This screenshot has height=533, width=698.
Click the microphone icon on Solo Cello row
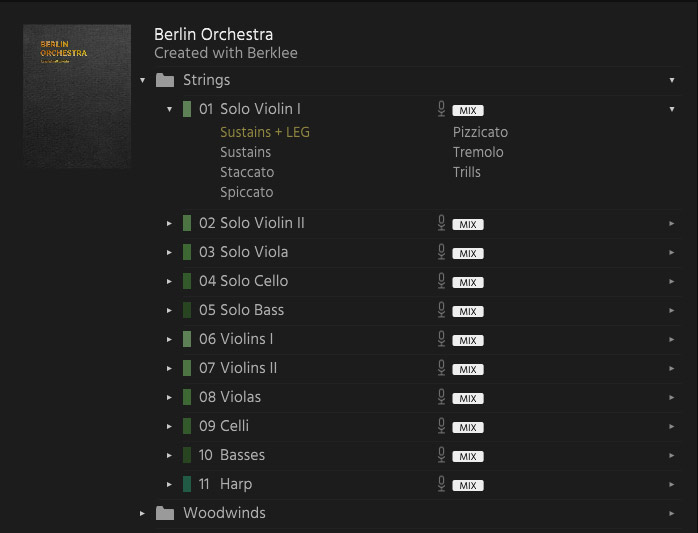tap(441, 282)
